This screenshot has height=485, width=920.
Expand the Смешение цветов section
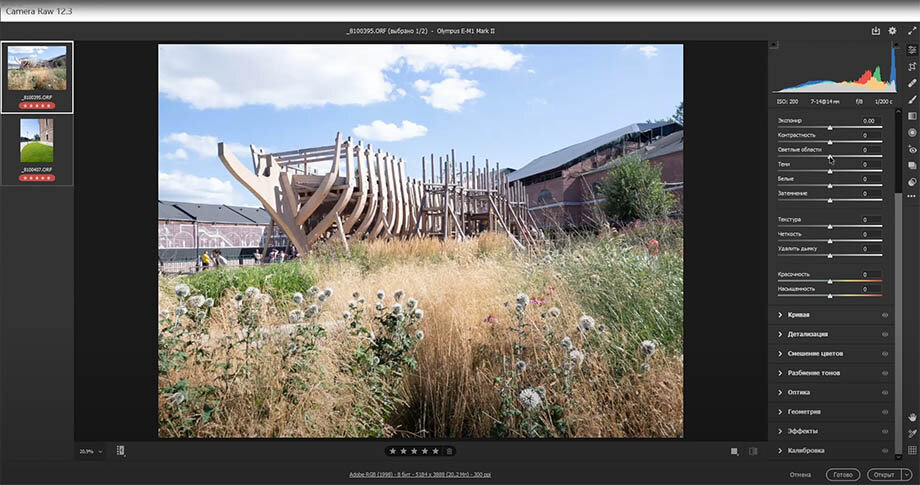(x=780, y=354)
